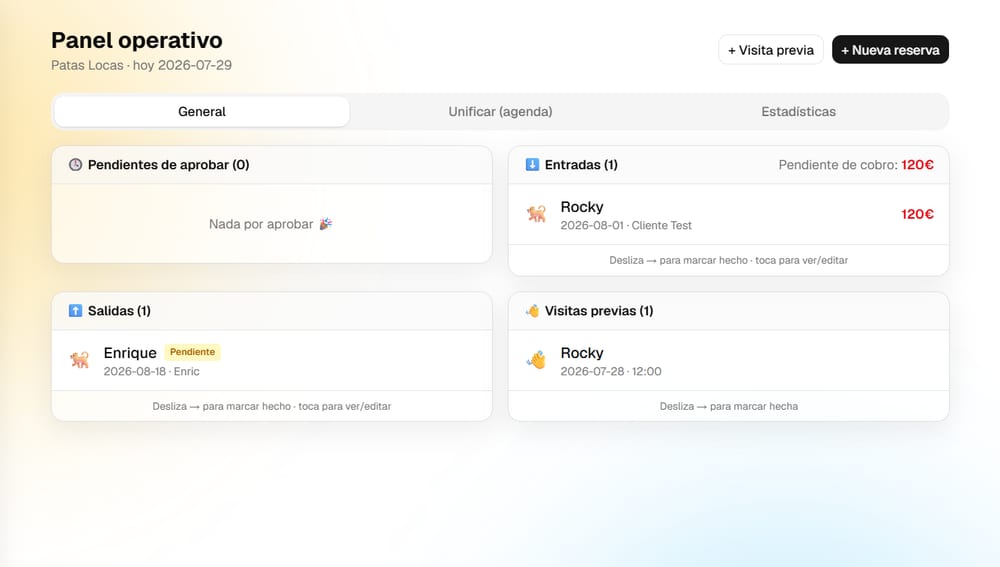Click the waving hand icon beside Rocky visit

(x=536, y=360)
